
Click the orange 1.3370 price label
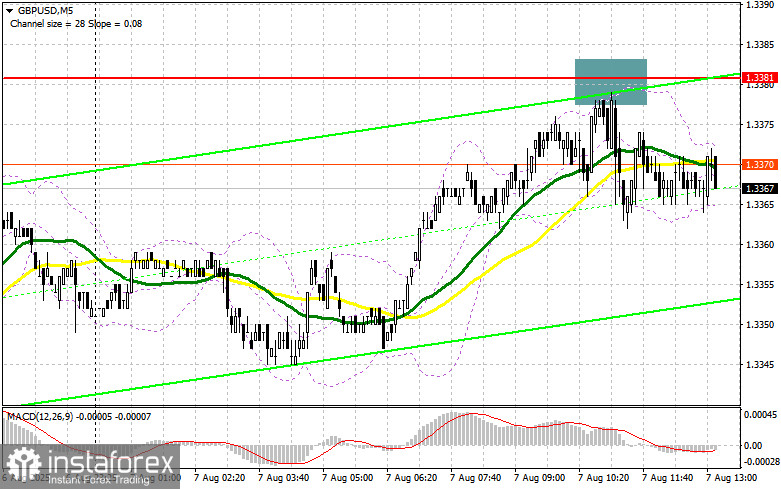(760, 164)
